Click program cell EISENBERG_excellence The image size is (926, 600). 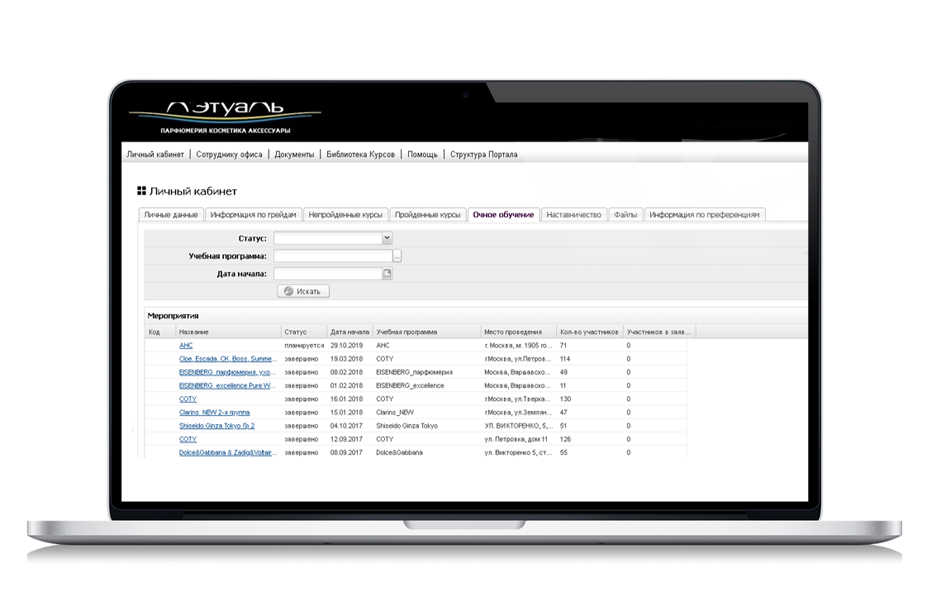click(410, 386)
